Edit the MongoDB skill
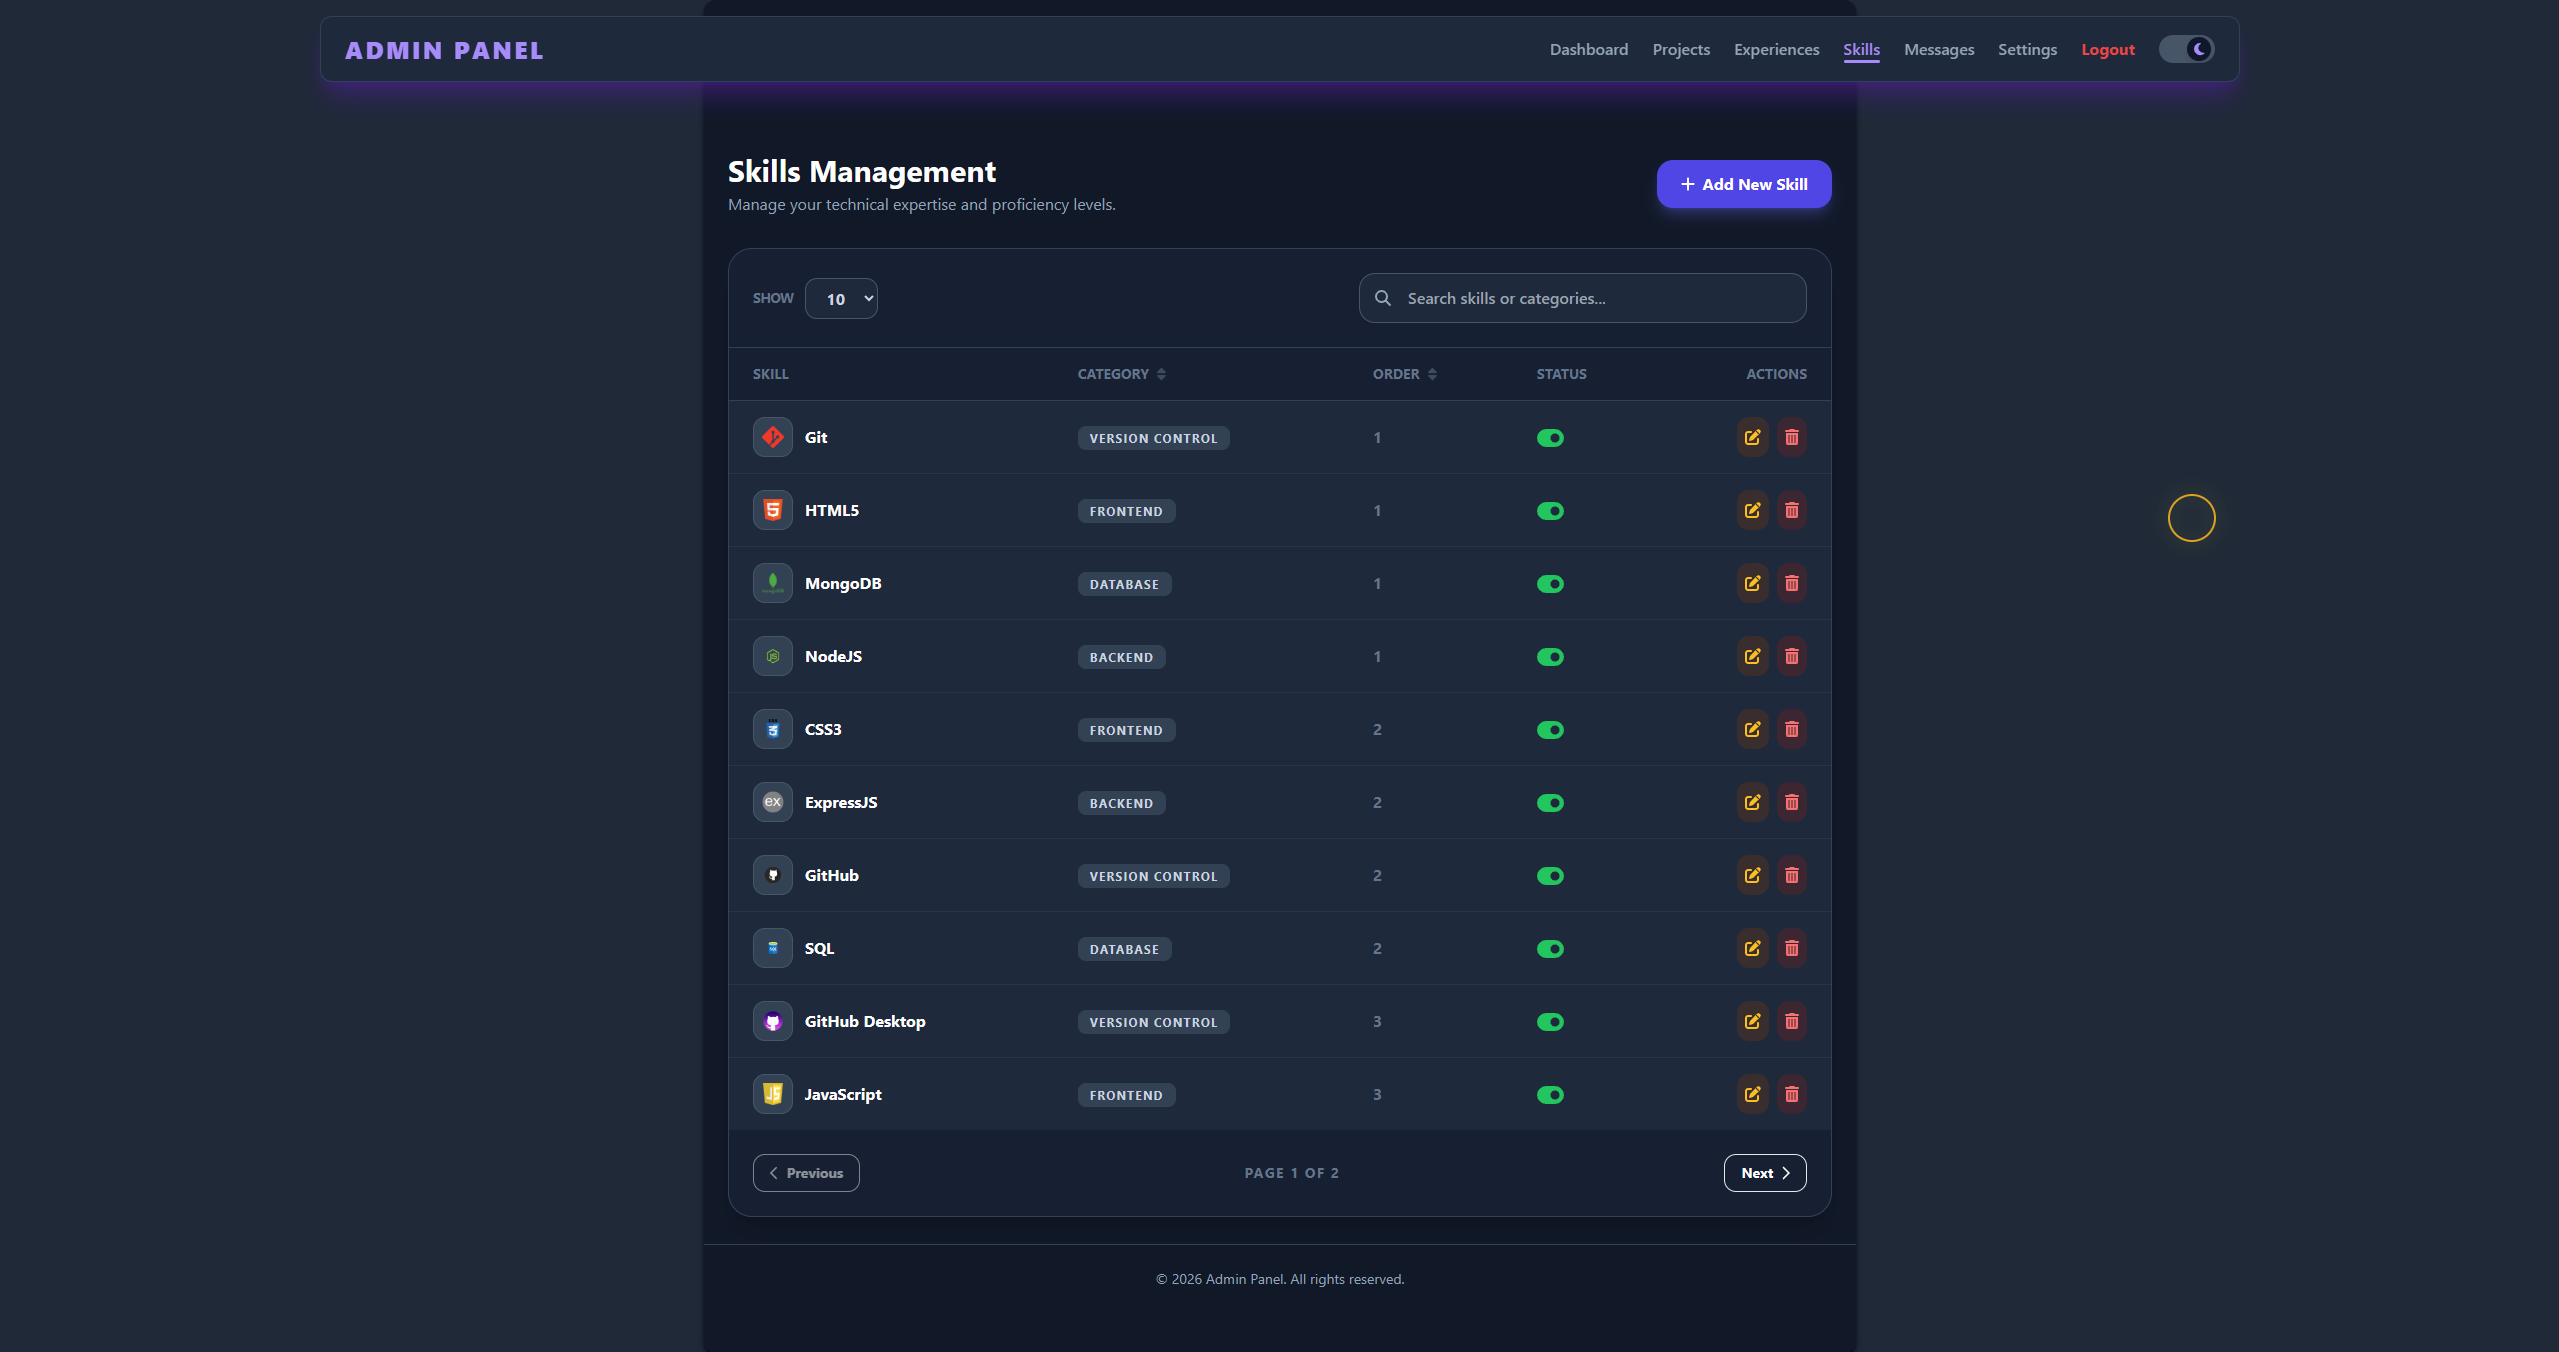2559x1352 pixels. click(1752, 583)
